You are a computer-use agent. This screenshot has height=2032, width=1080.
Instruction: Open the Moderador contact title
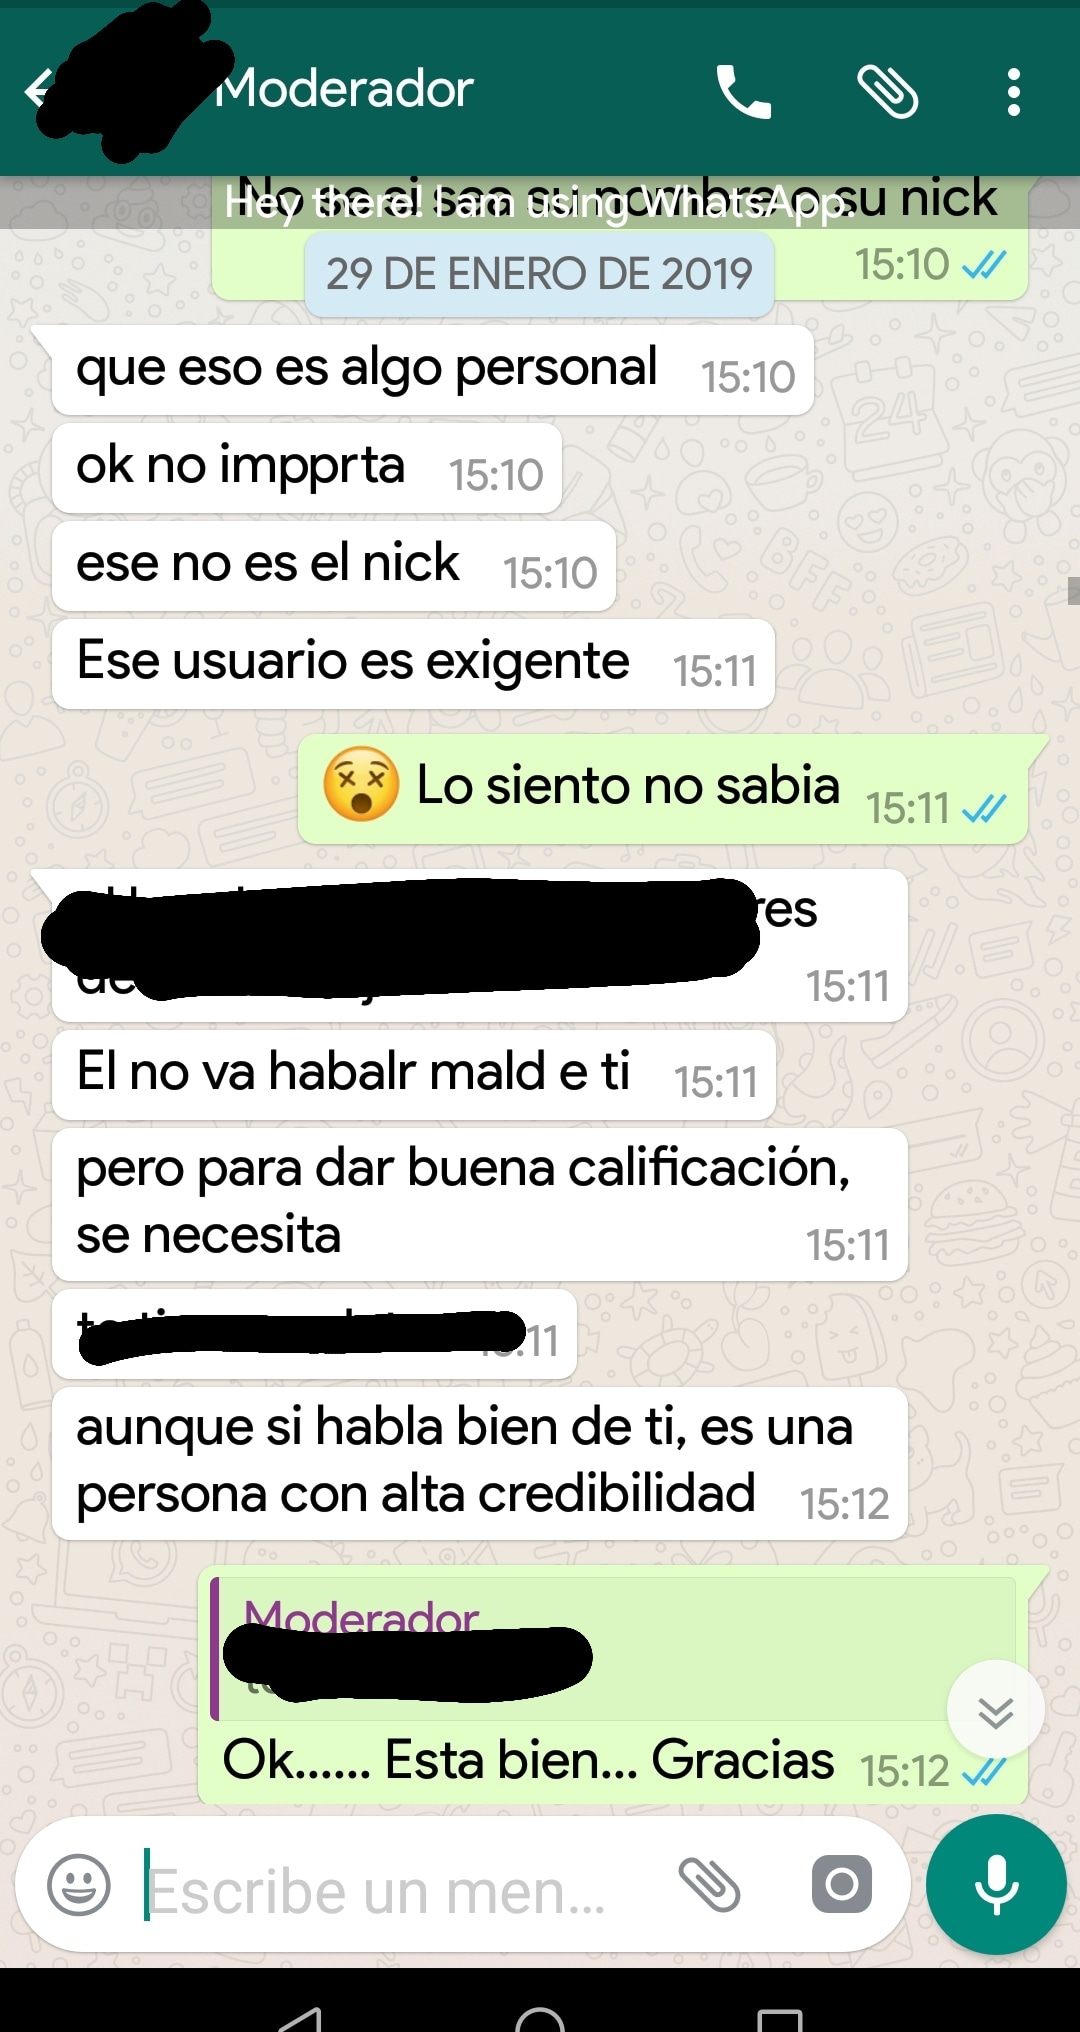pos(345,89)
